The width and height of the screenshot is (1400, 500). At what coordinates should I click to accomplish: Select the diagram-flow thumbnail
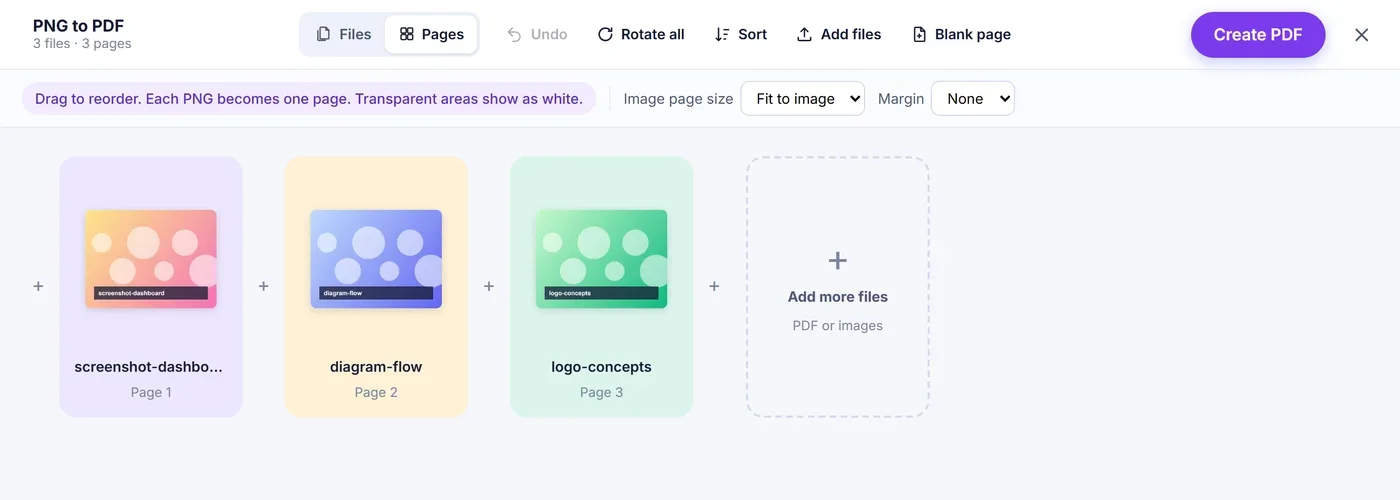376,258
